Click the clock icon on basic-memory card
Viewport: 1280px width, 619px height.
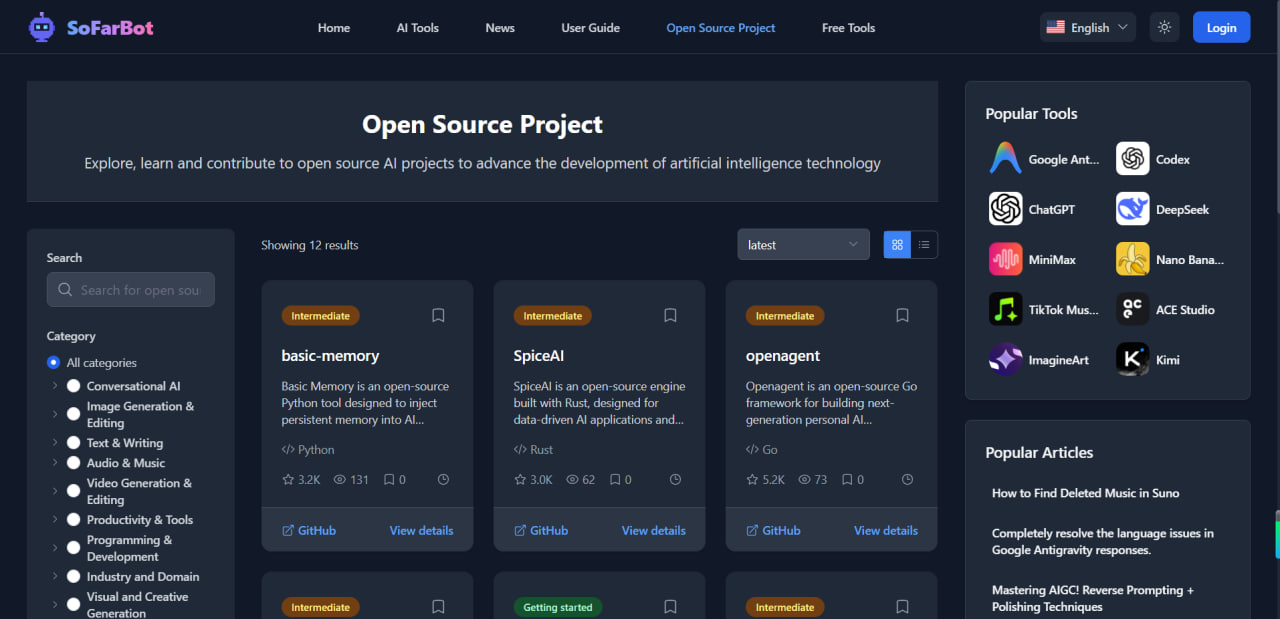[x=443, y=480]
